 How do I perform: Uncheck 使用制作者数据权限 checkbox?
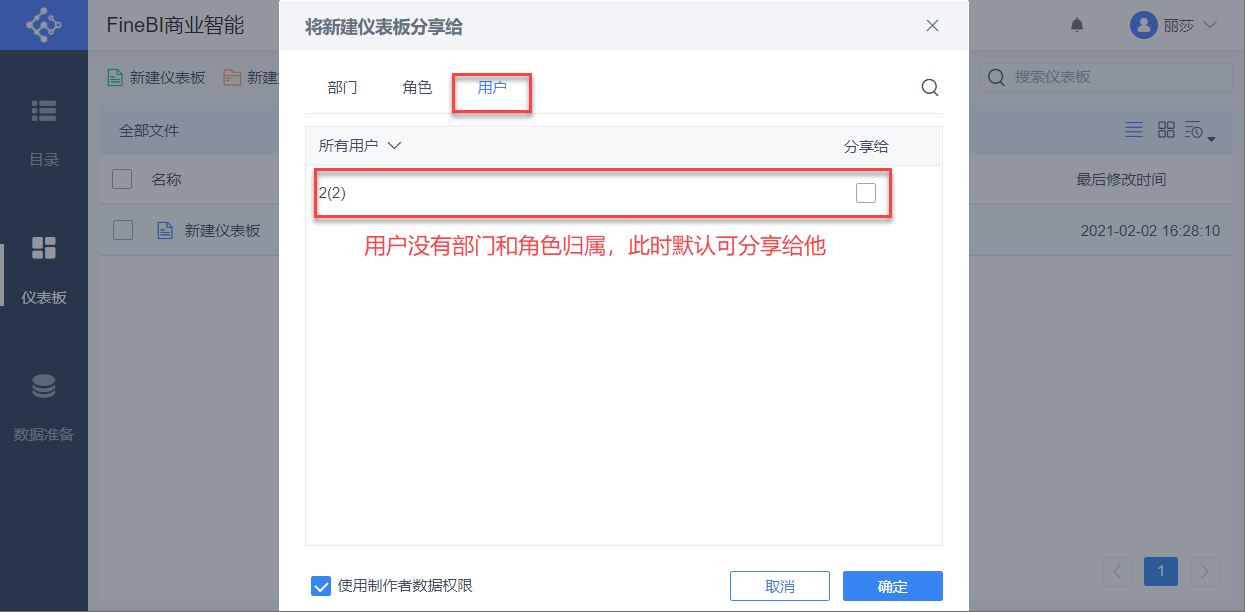[321, 586]
